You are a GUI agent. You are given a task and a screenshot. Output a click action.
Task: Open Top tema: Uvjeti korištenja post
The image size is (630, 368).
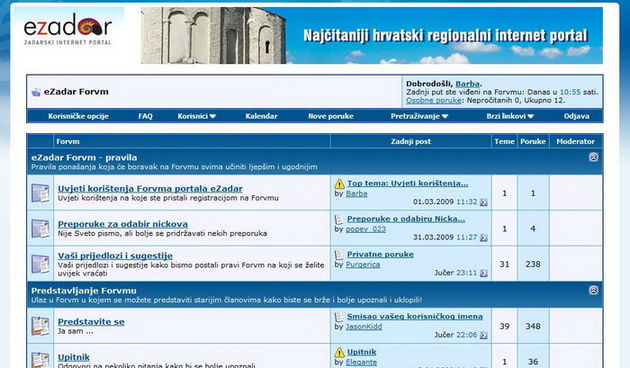point(407,183)
